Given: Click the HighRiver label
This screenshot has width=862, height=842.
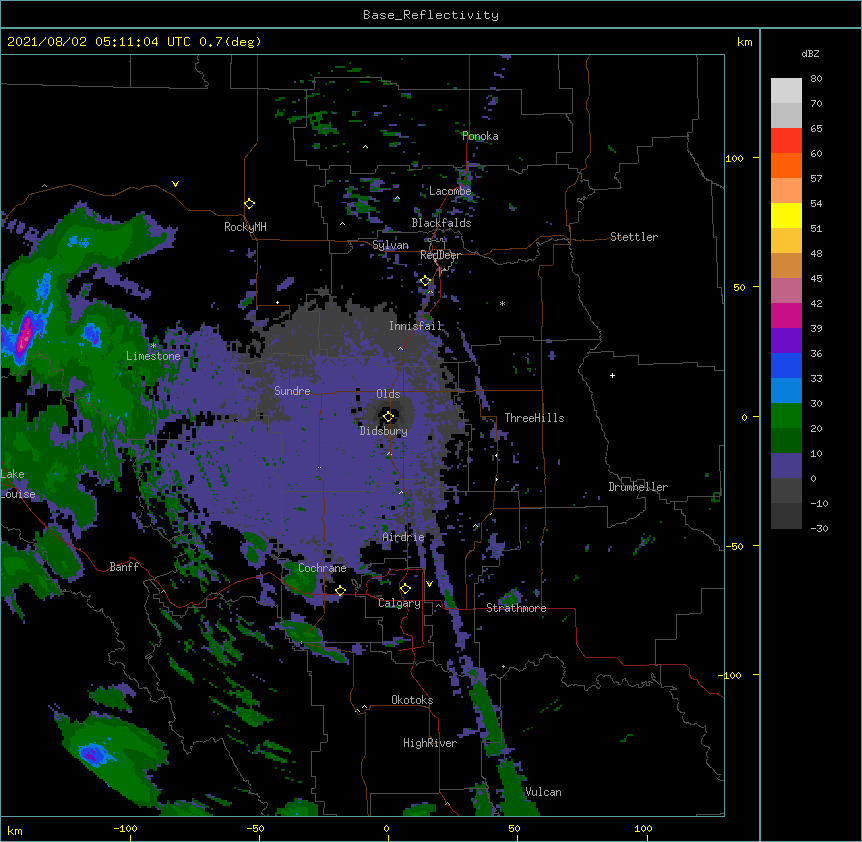Looking at the screenshot, I should pos(430,743).
